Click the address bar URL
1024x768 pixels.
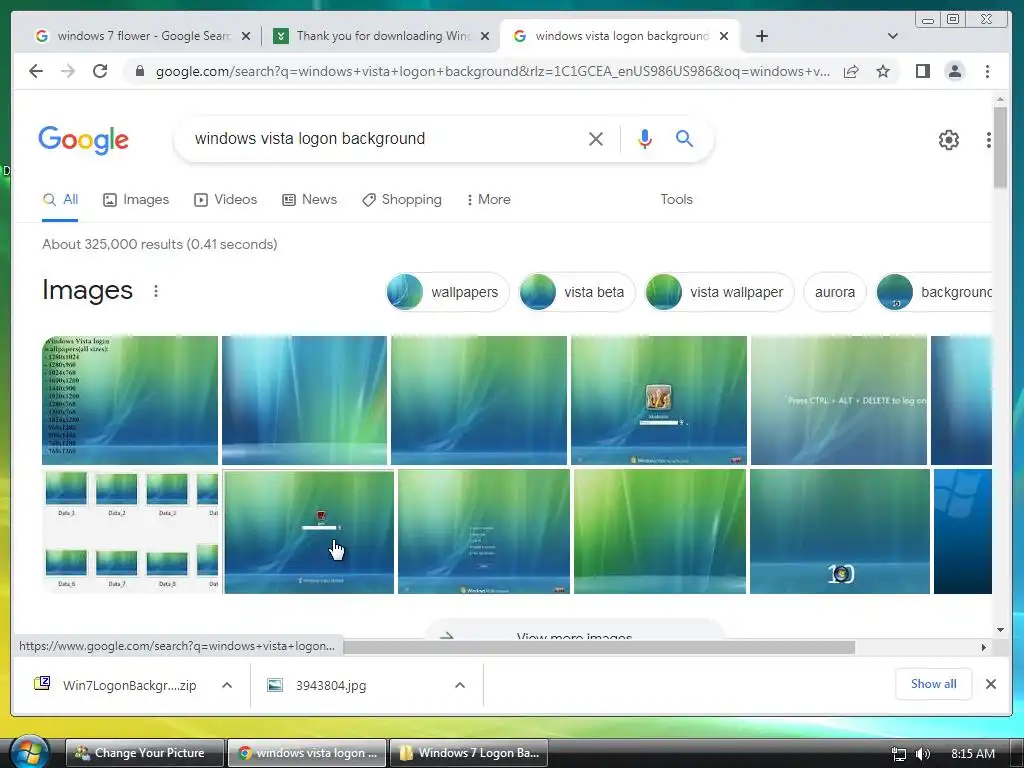493,71
